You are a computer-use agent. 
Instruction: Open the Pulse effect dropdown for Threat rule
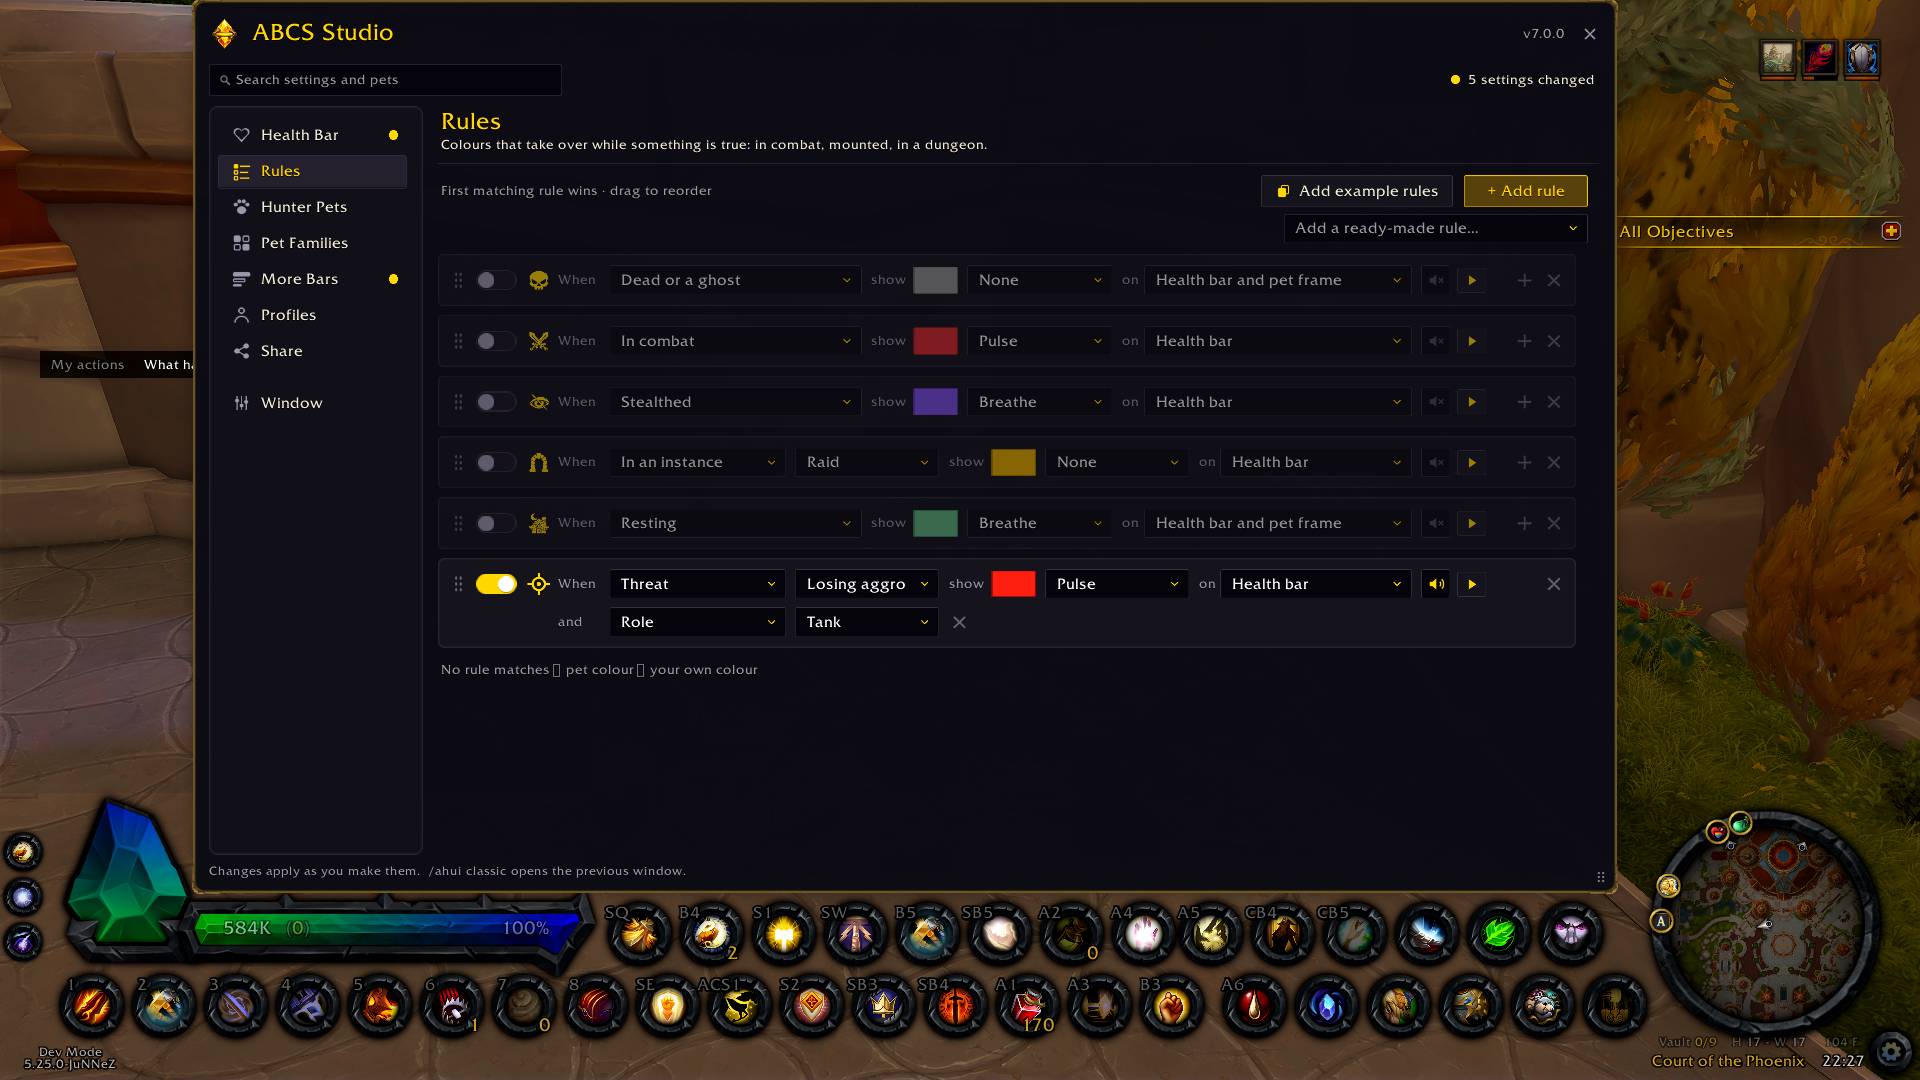pyautogui.click(x=1117, y=584)
